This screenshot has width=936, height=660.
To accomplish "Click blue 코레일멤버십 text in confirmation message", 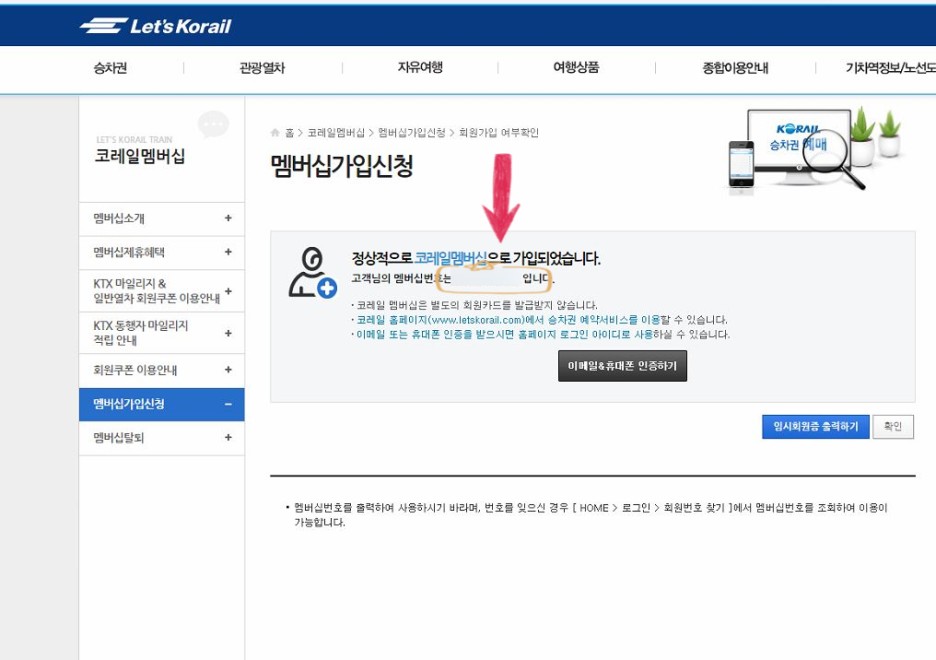I will pos(451,258).
